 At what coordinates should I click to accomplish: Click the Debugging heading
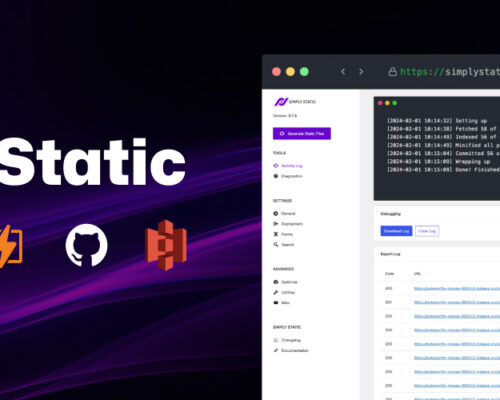390,214
